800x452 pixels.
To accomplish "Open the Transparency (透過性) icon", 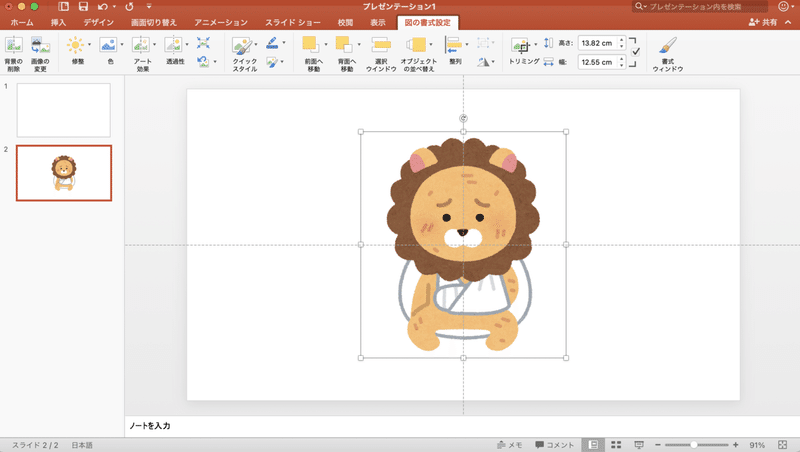I will pyautogui.click(x=173, y=45).
